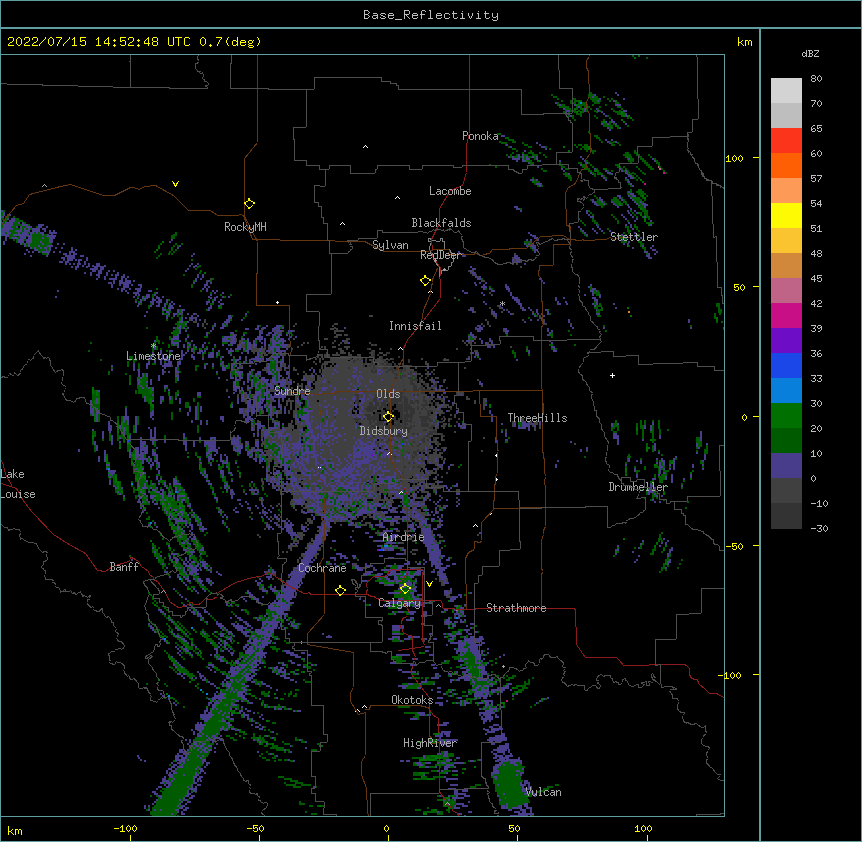The height and width of the screenshot is (842, 862).
Task: Pick the light gray 80 dBZ swatch
Action: pos(786,90)
